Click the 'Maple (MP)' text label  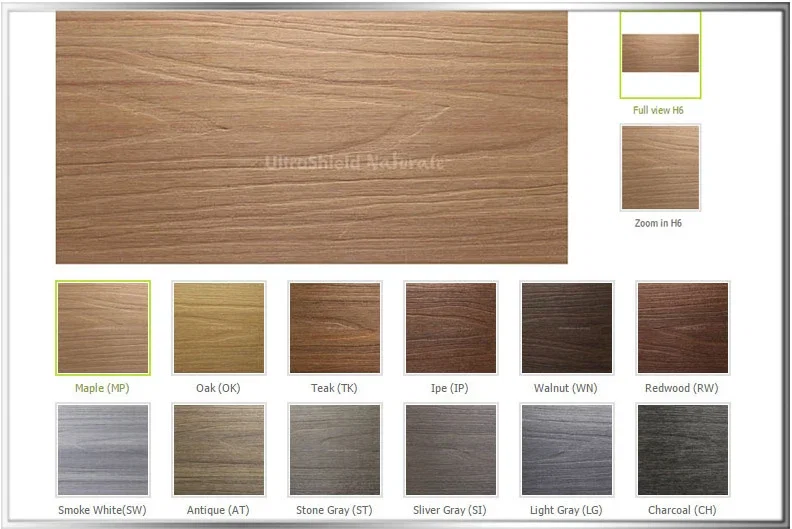(102, 388)
